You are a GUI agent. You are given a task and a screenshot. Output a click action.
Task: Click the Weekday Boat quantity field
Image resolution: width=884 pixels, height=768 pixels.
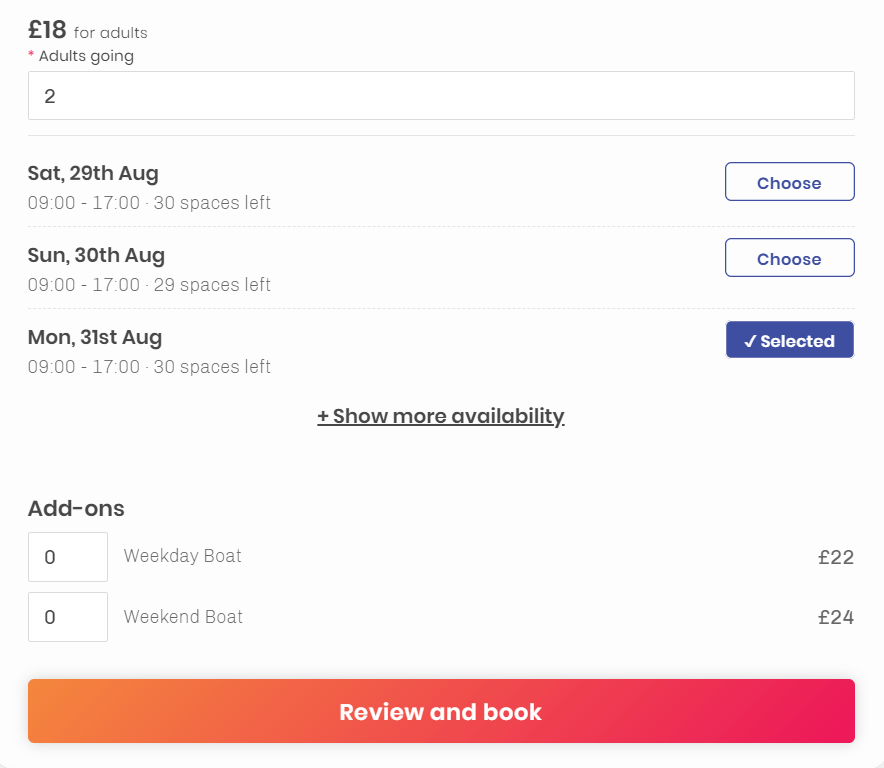coord(68,557)
